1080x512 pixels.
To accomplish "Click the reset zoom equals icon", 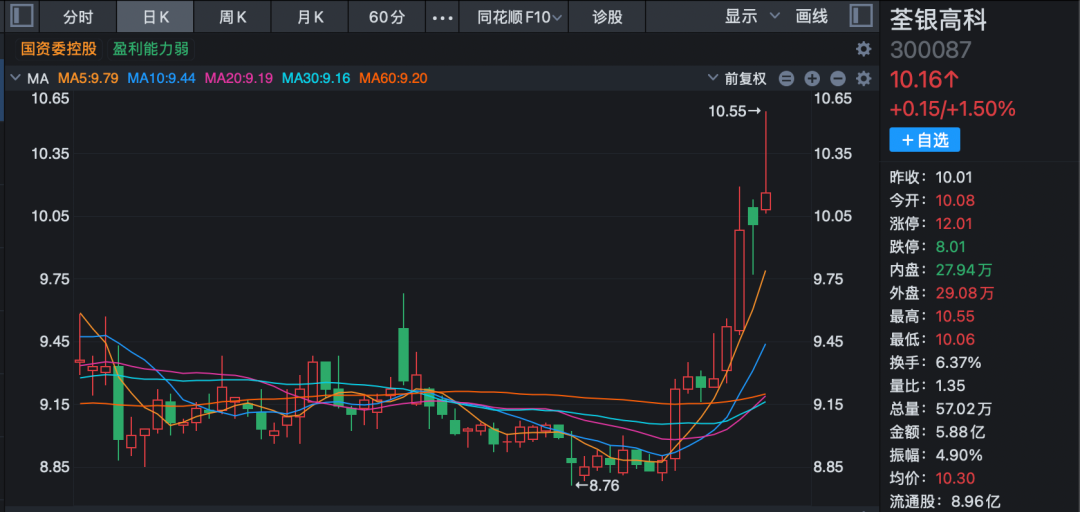I will (786, 78).
